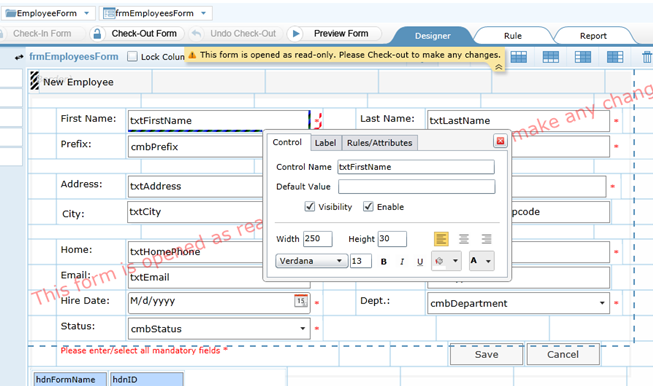This screenshot has height=386, width=653.
Task: Click the mandatory fields warning text
Action: click(x=144, y=351)
